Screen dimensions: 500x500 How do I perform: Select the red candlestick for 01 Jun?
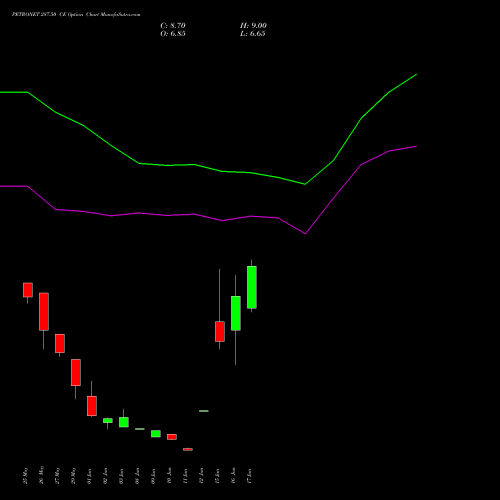click(x=92, y=406)
